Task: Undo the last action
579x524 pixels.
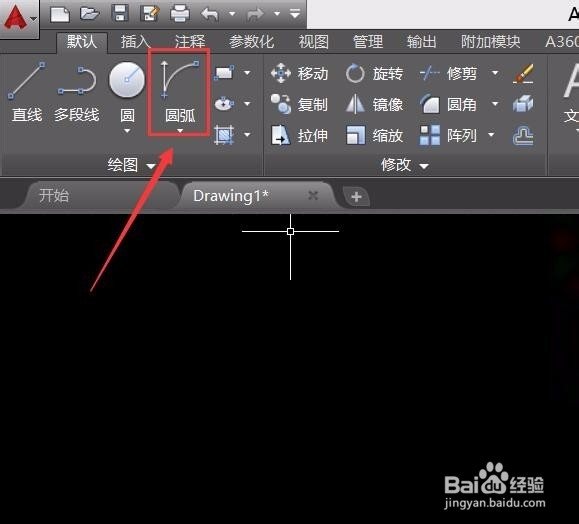Action: click(x=210, y=14)
